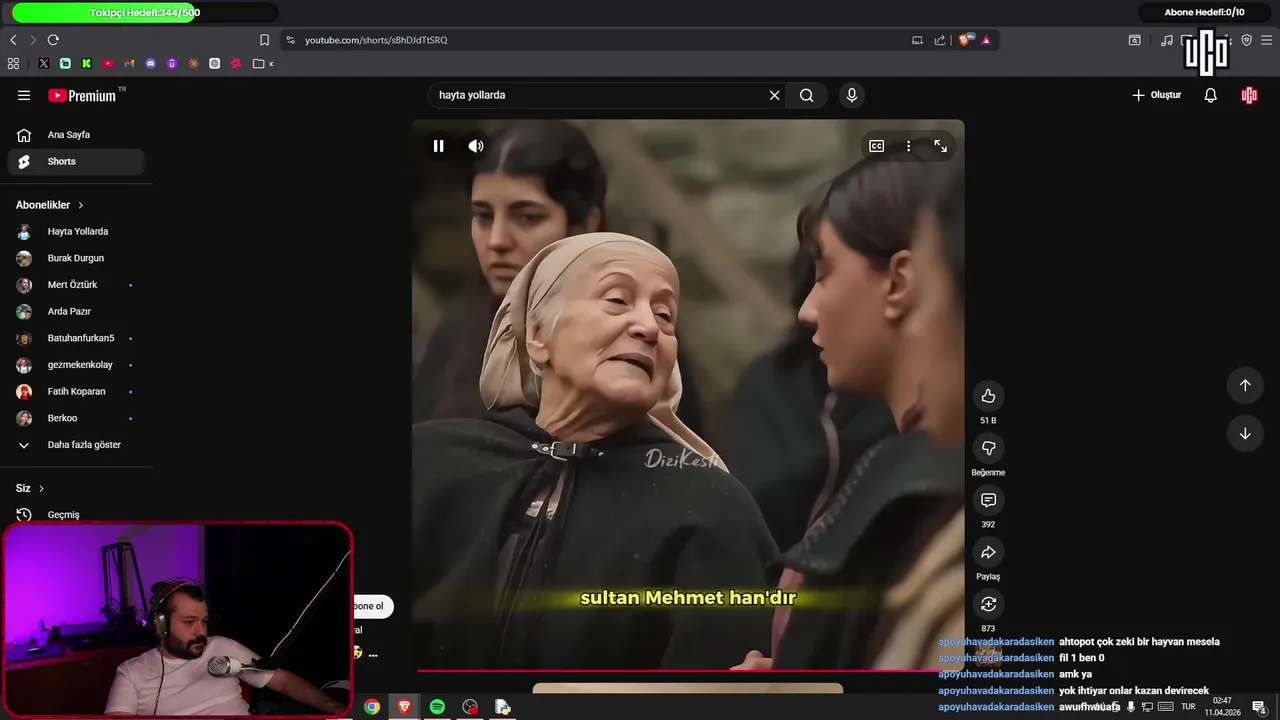1280x720 pixels.
Task: Open Ana Sayfa in the sidebar
Action: coord(76,135)
